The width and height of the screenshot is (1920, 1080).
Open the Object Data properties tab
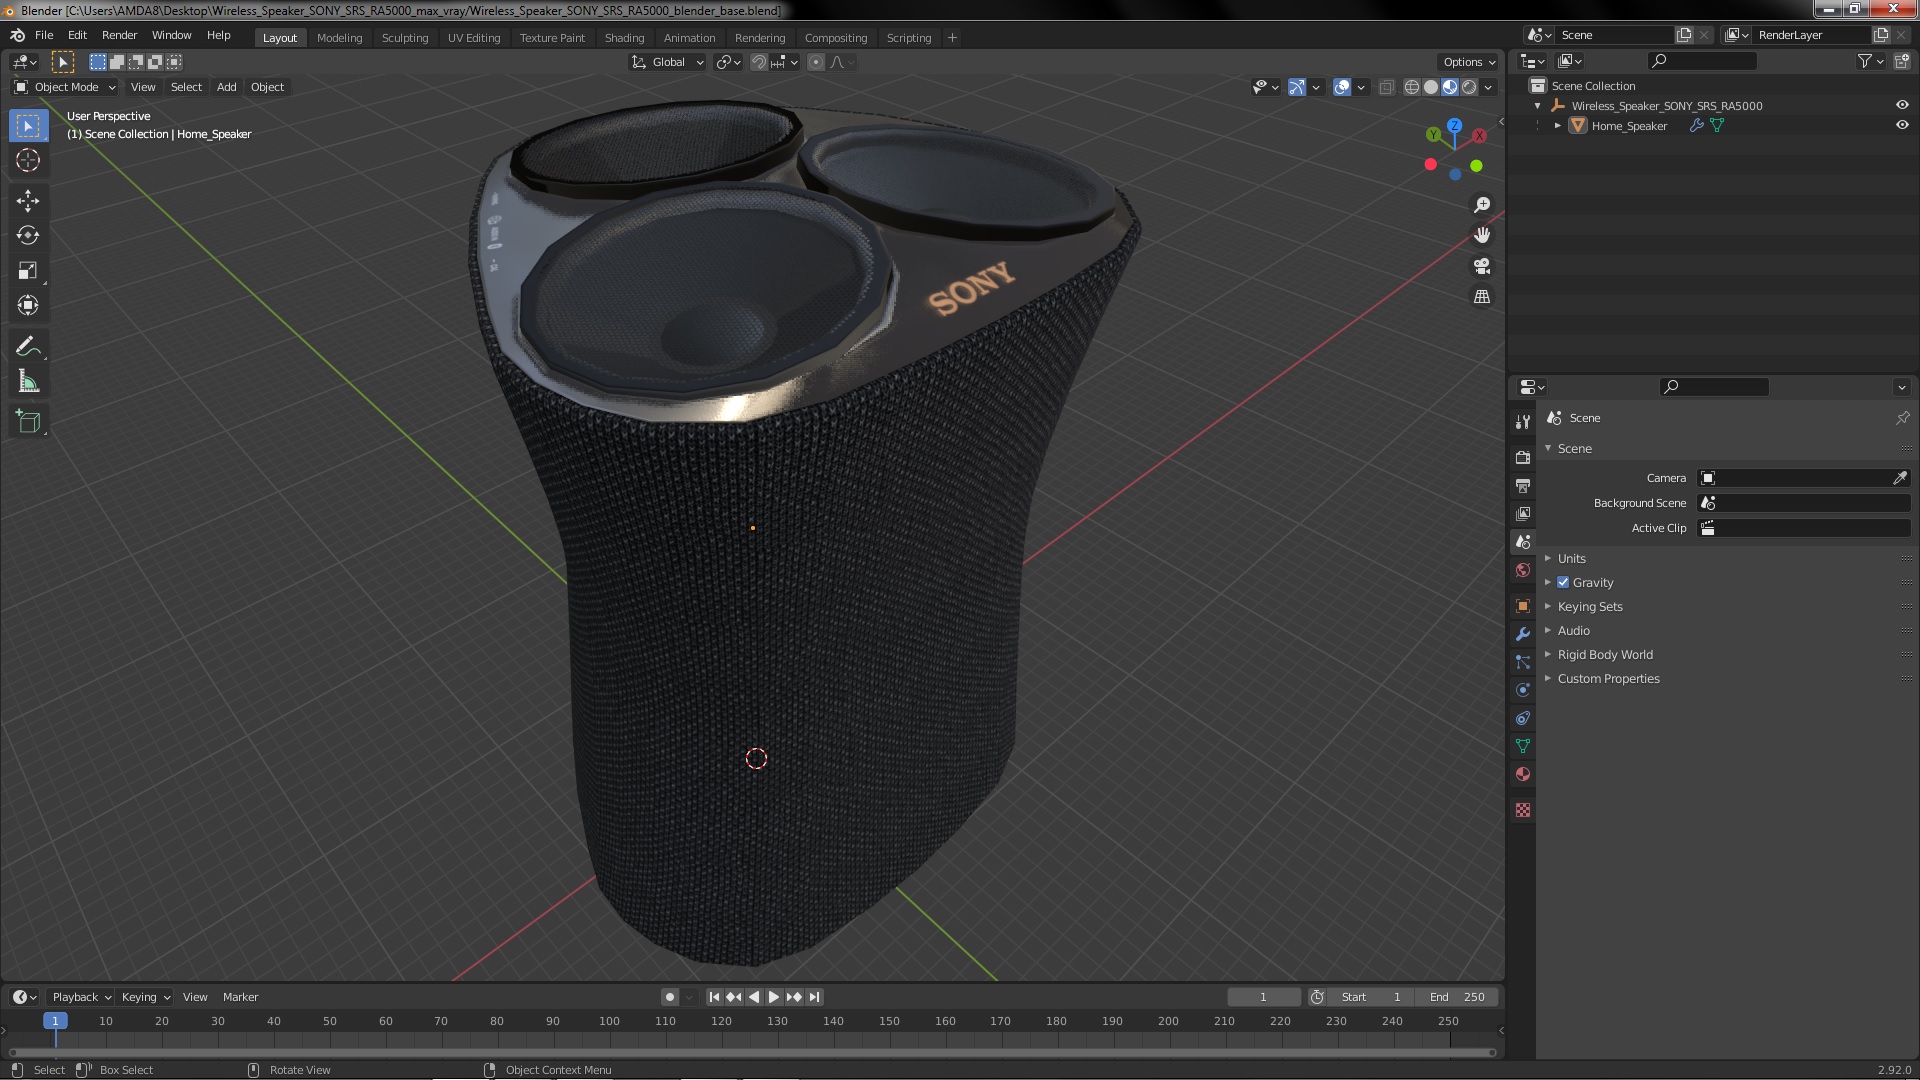pyautogui.click(x=1523, y=746)
